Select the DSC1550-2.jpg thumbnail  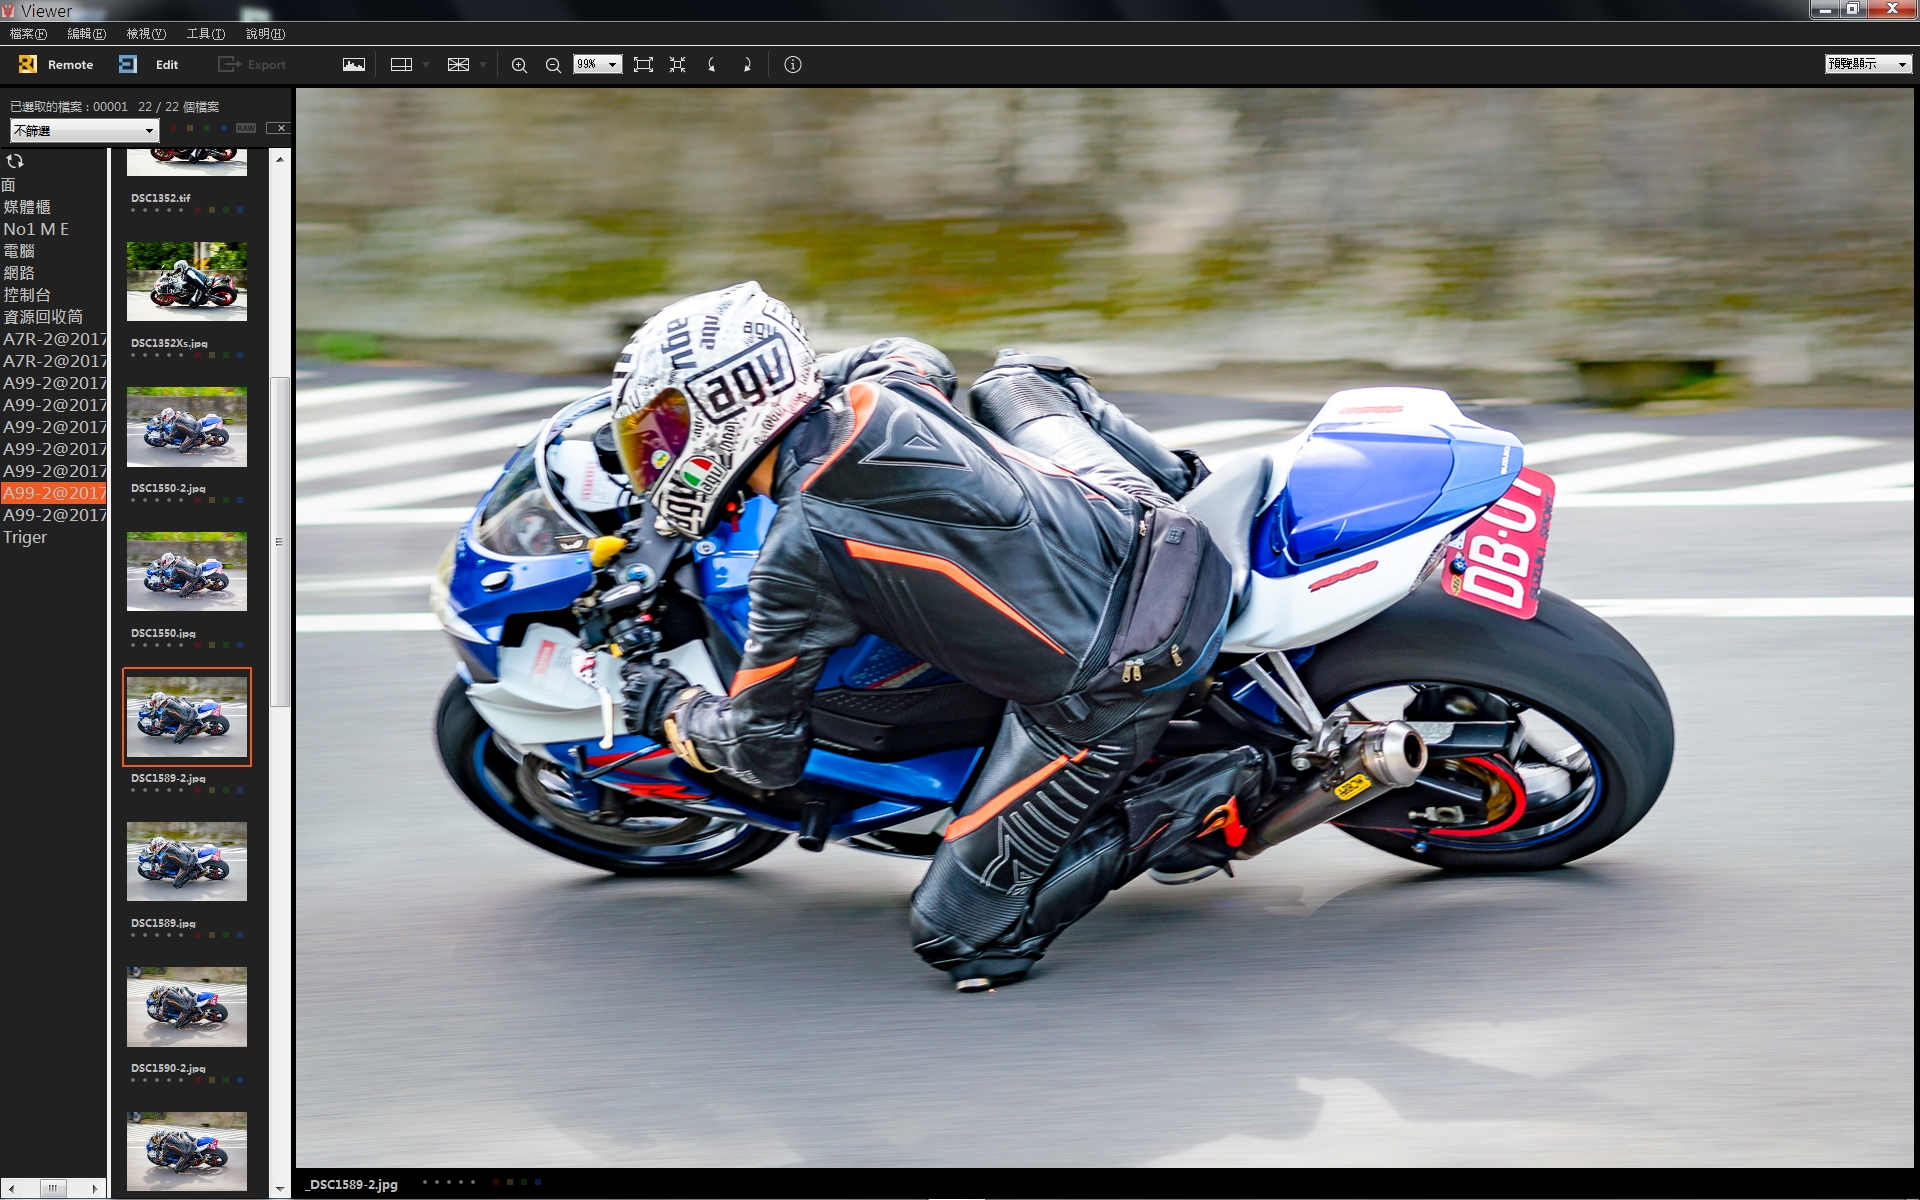pos(187,427)
